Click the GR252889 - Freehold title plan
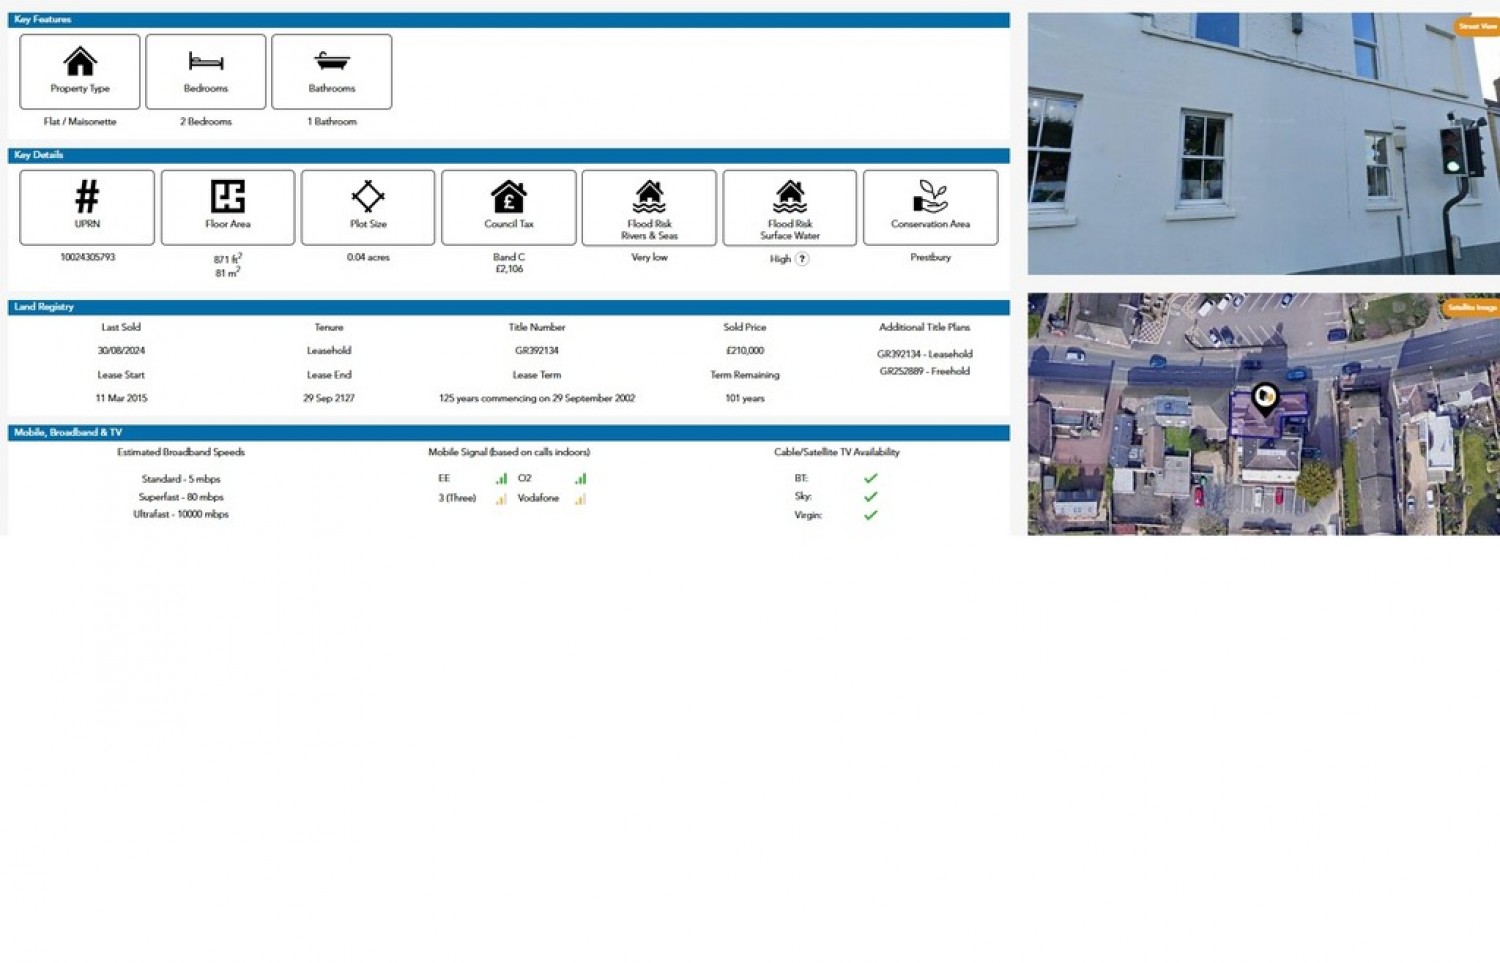 [924, 371]
